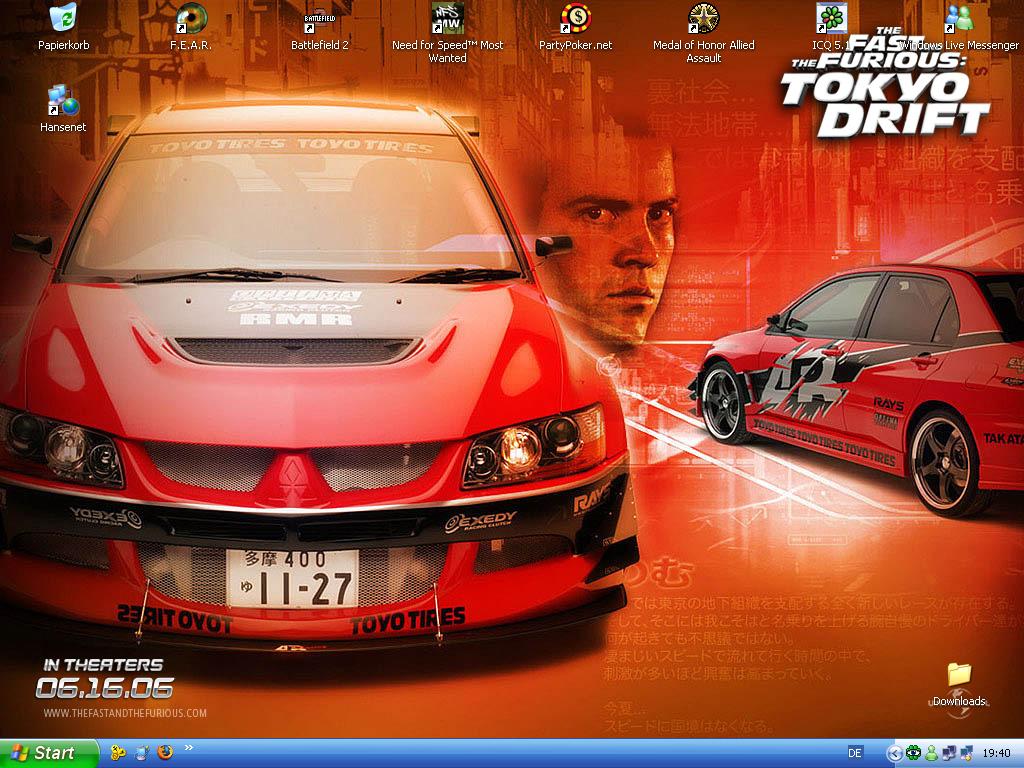Open the Papierkorb recycle bin icon
The height and width of the screenshot is (768, 1024).
pos(63,18)
